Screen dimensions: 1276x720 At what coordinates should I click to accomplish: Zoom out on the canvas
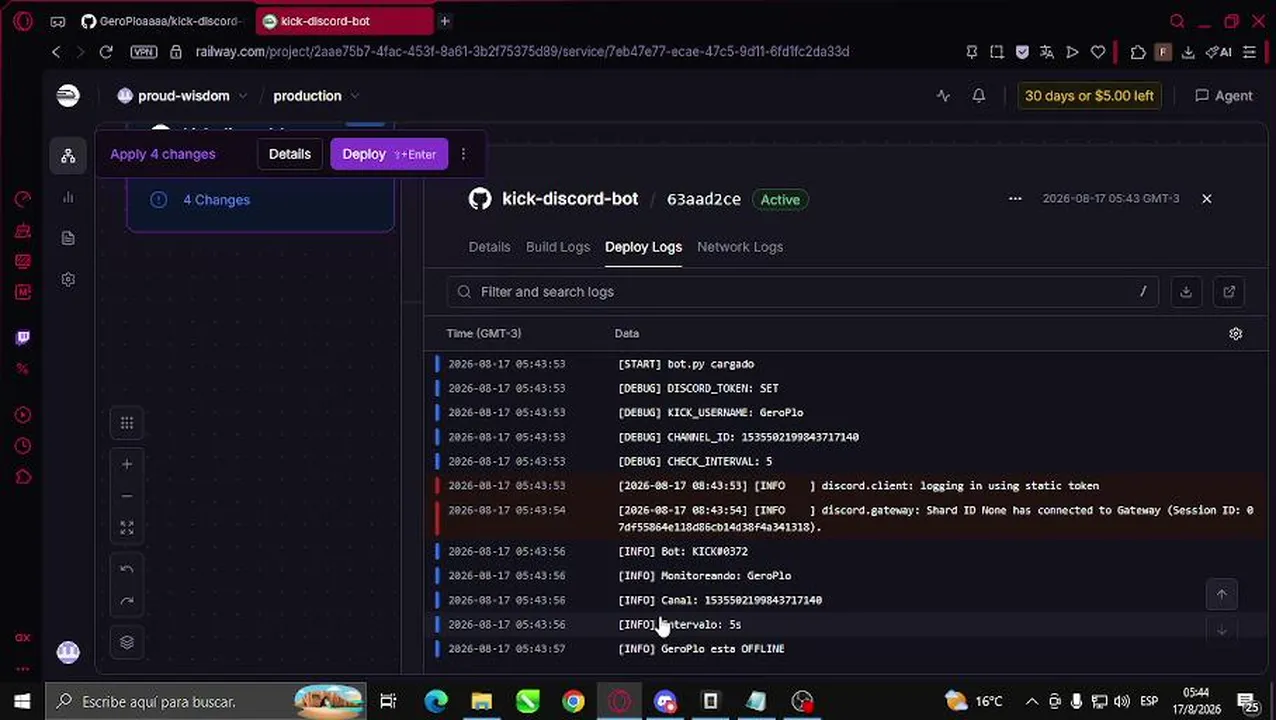pyautogui.click(x=127, y=496)
